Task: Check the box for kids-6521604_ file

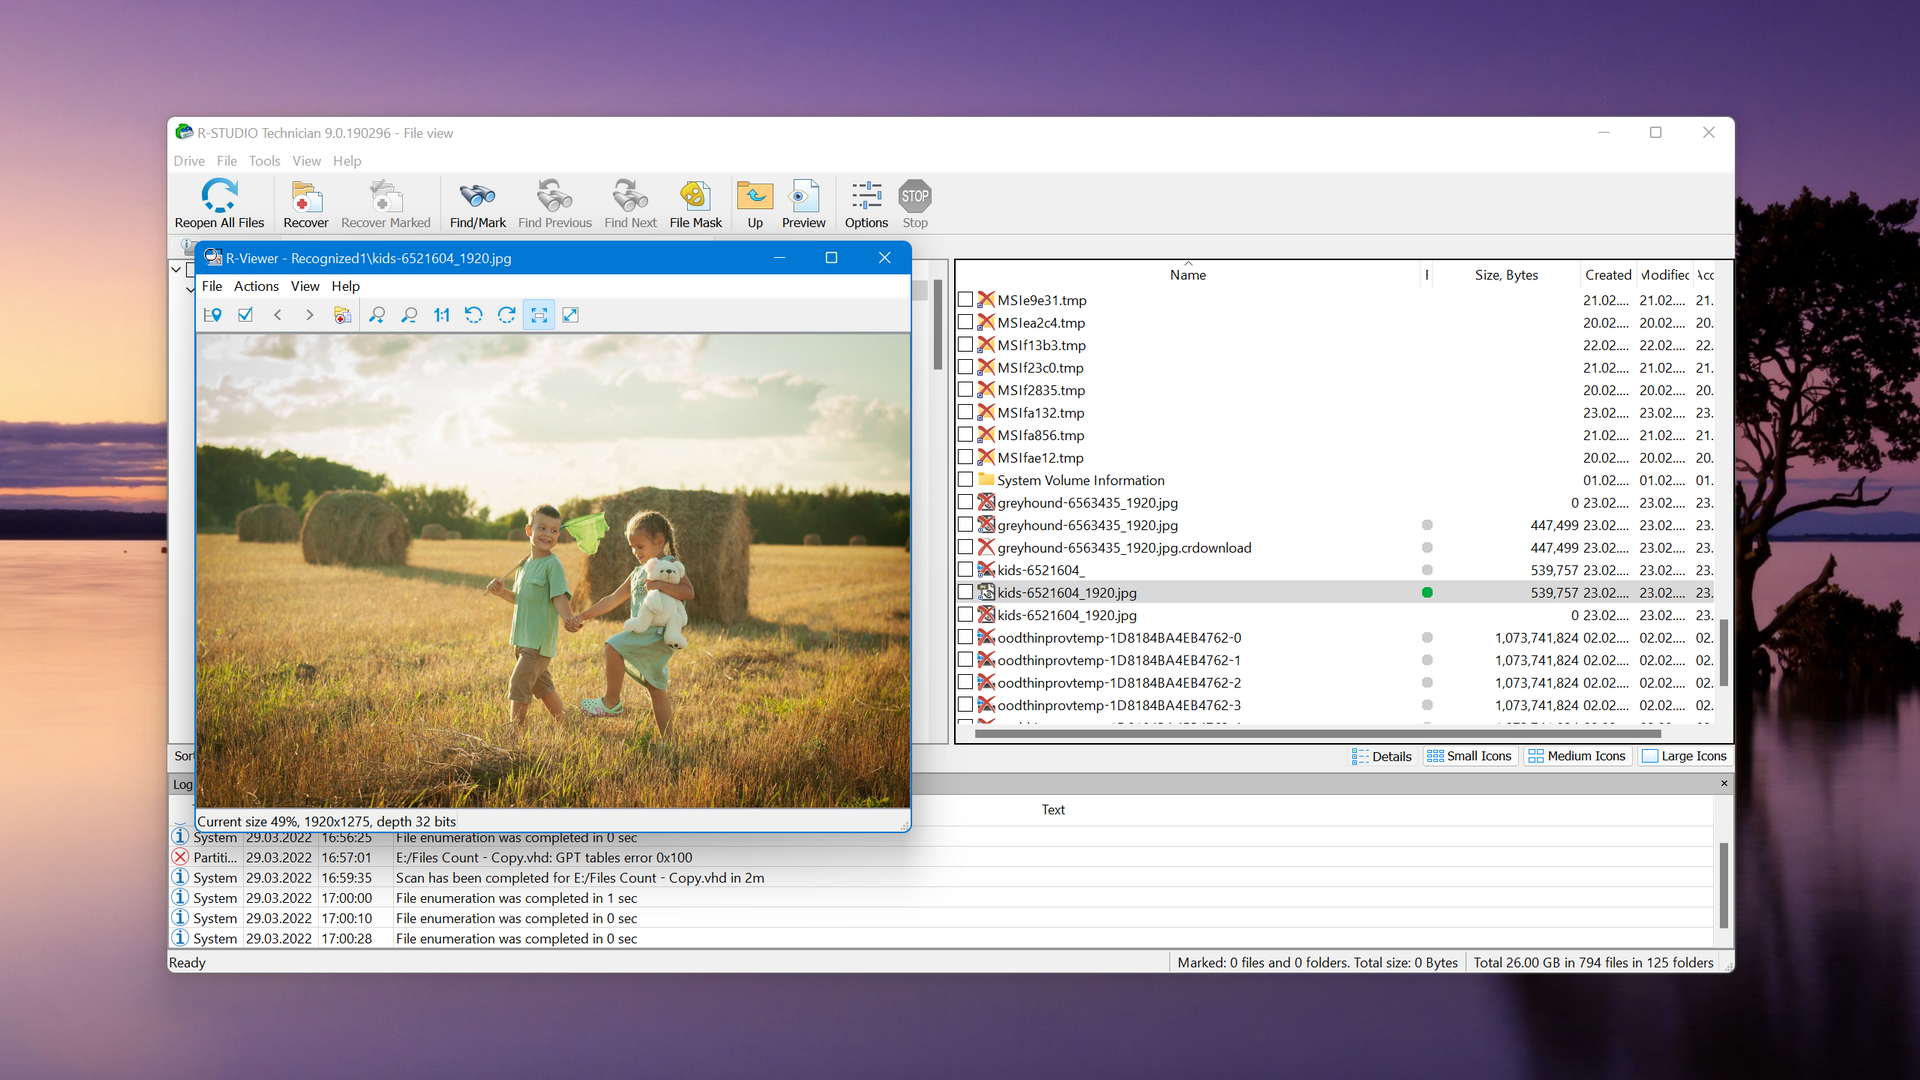Action: 965,569
